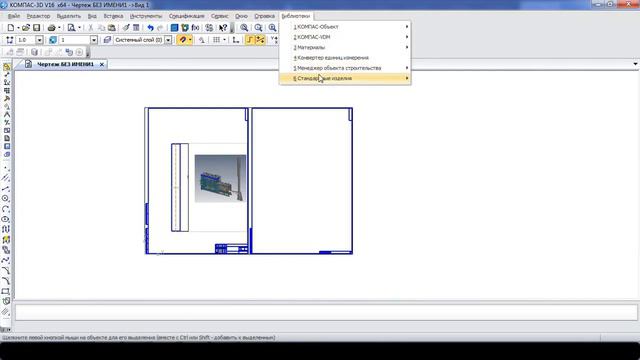Click the view state icon beside number 1

[x=53, y=40]
